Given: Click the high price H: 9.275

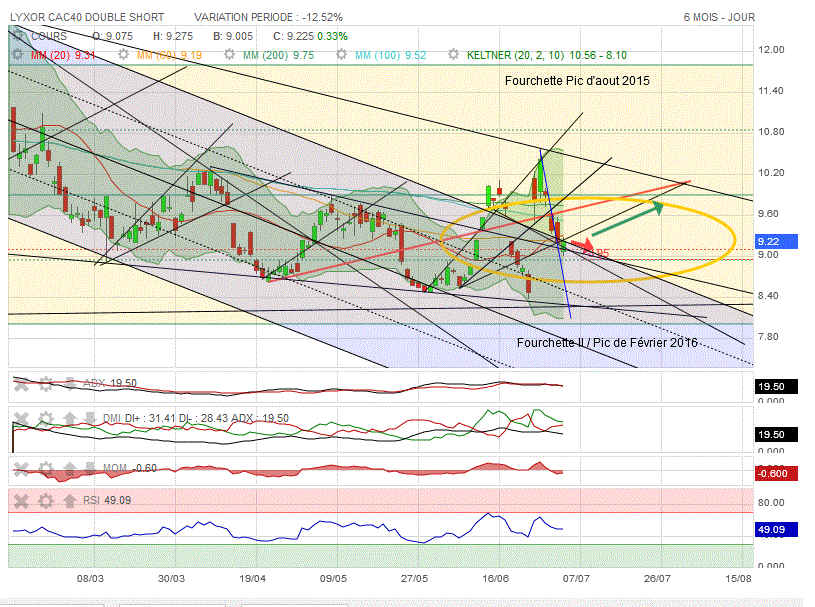Looking at the screenshot, I should pos(173,36).
